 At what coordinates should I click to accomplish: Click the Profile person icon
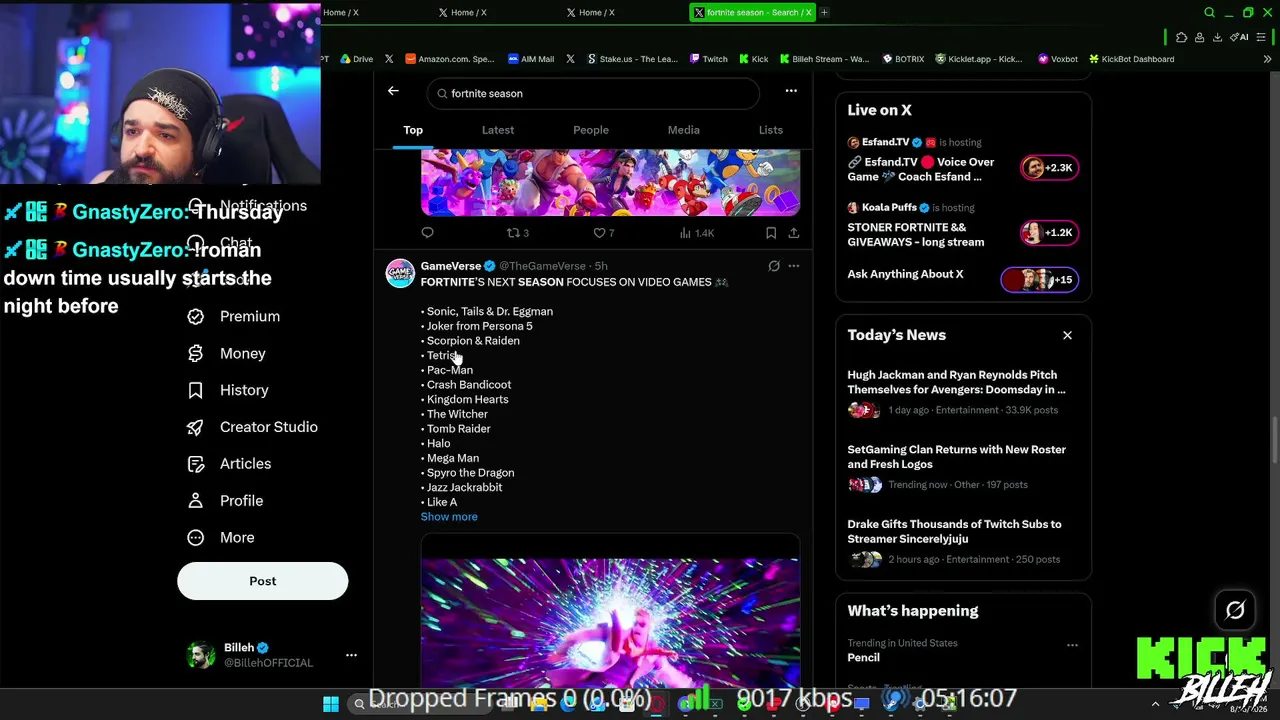pos(196,501)
